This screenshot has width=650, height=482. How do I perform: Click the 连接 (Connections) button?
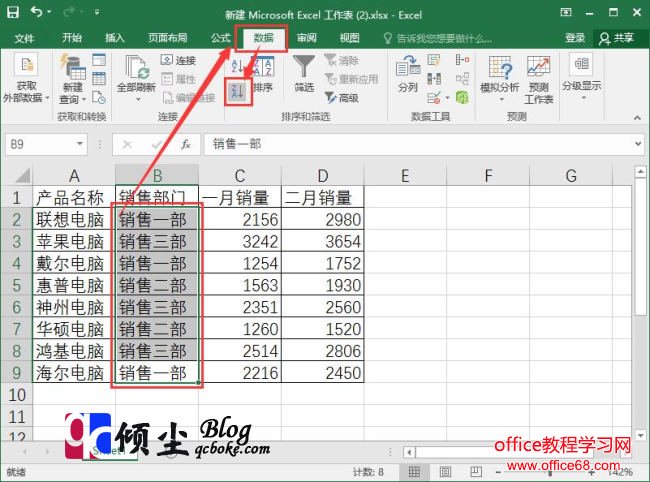[179, 60]
